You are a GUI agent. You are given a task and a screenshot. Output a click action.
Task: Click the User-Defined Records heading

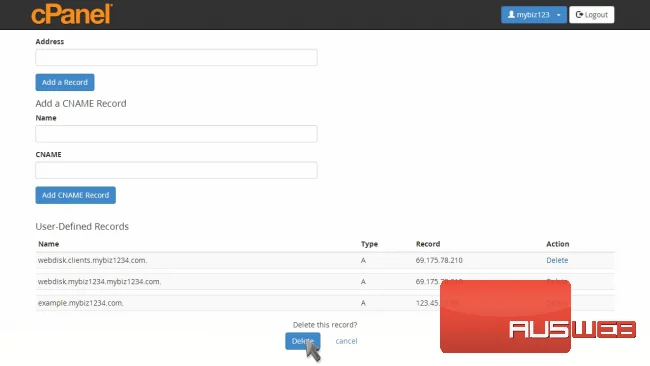[x=82, y=226]
